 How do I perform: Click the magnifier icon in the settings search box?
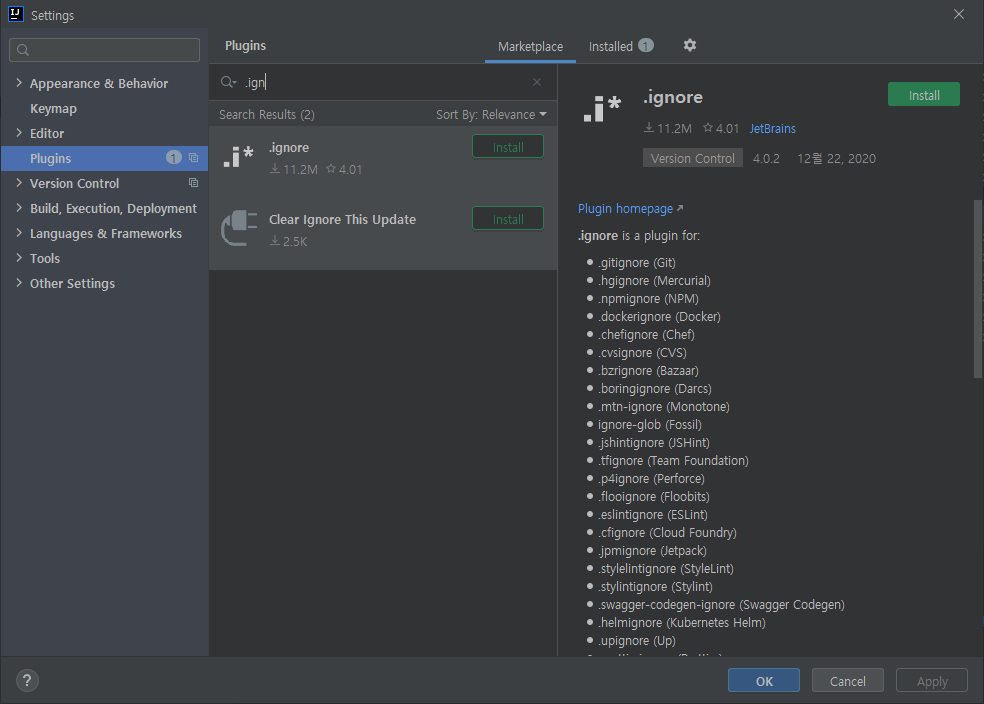point(23,50)
